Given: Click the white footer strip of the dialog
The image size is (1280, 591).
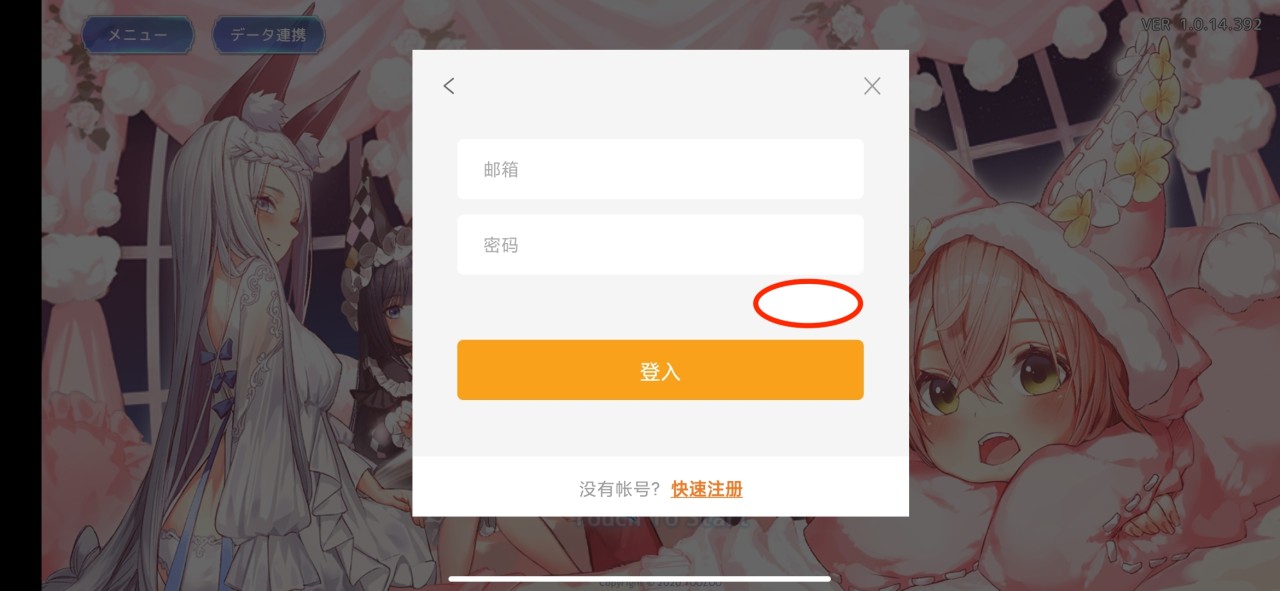Looking at the screenshot, I should point(660,487).
